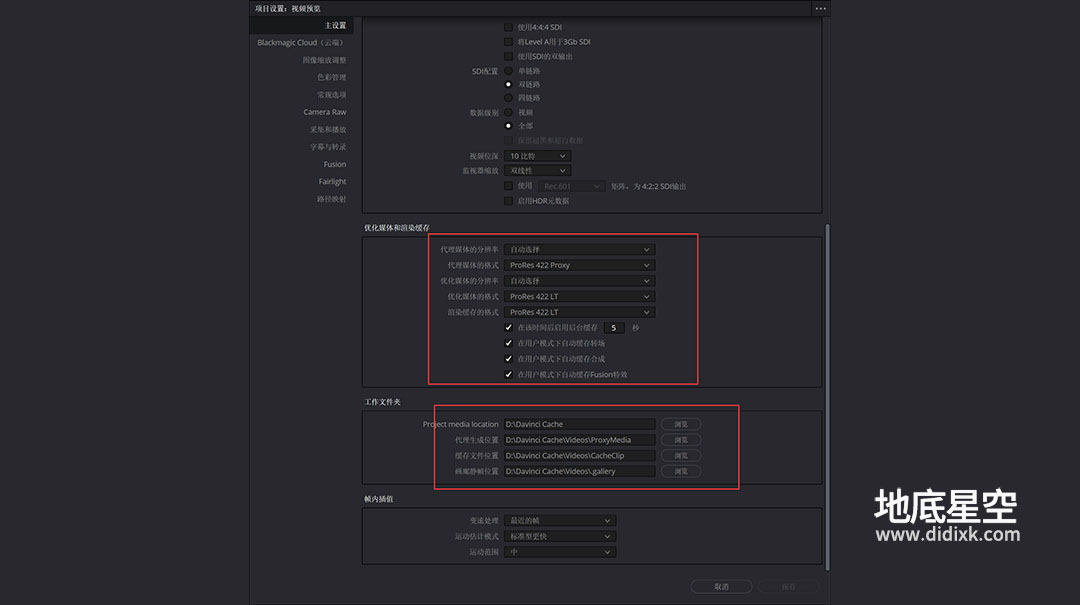The width and height of the screenshot is (1080, 605).
Task: Enable 使用SDI的双输出 checkbox
Action: (x=508, y=57)
